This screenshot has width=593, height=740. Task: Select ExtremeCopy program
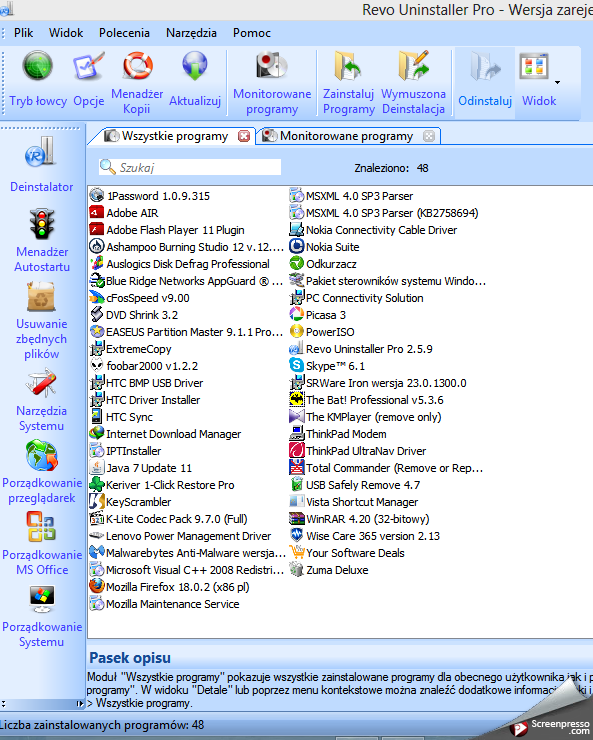pos(131,349)
